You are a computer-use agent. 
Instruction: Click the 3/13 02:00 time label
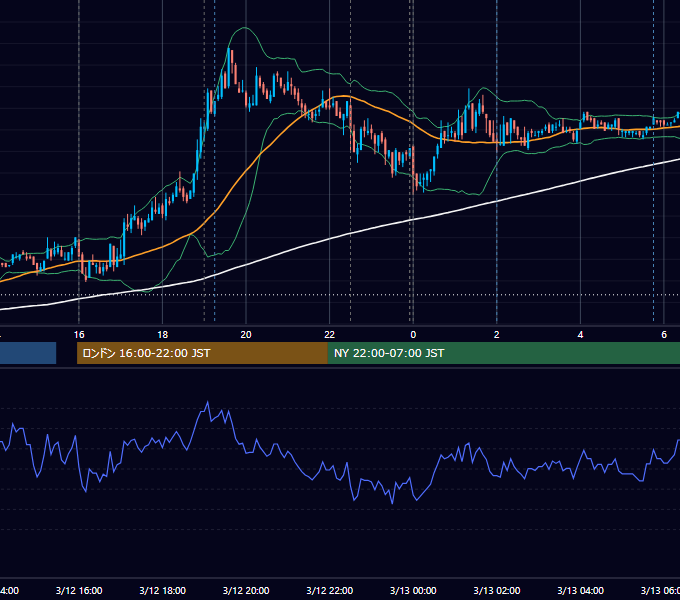(x=497, y=590)
